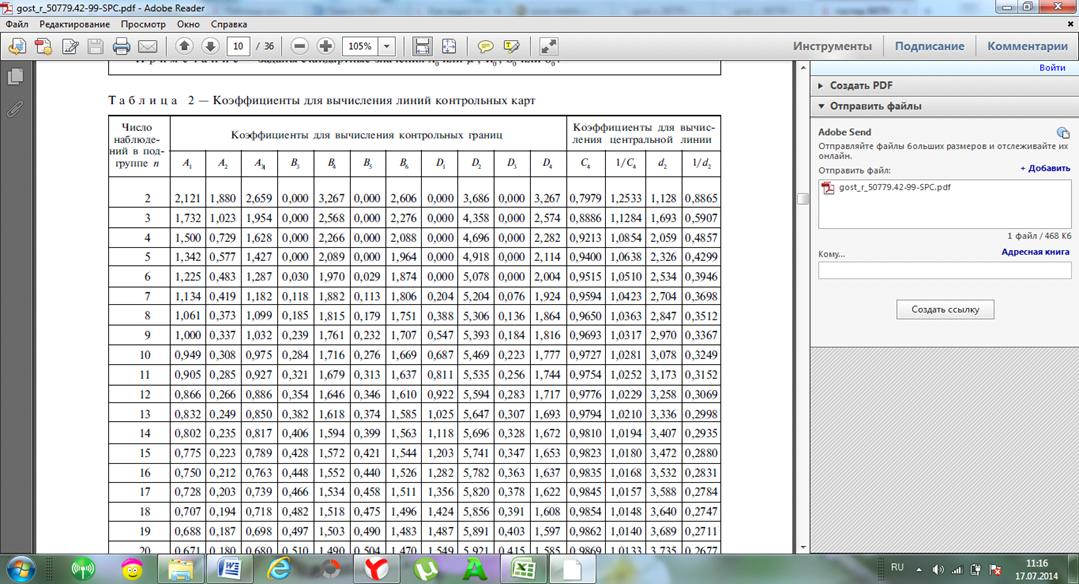Click the Создать ссылку button
This screenshot has width=1079, height=584.
click(945, 309)
